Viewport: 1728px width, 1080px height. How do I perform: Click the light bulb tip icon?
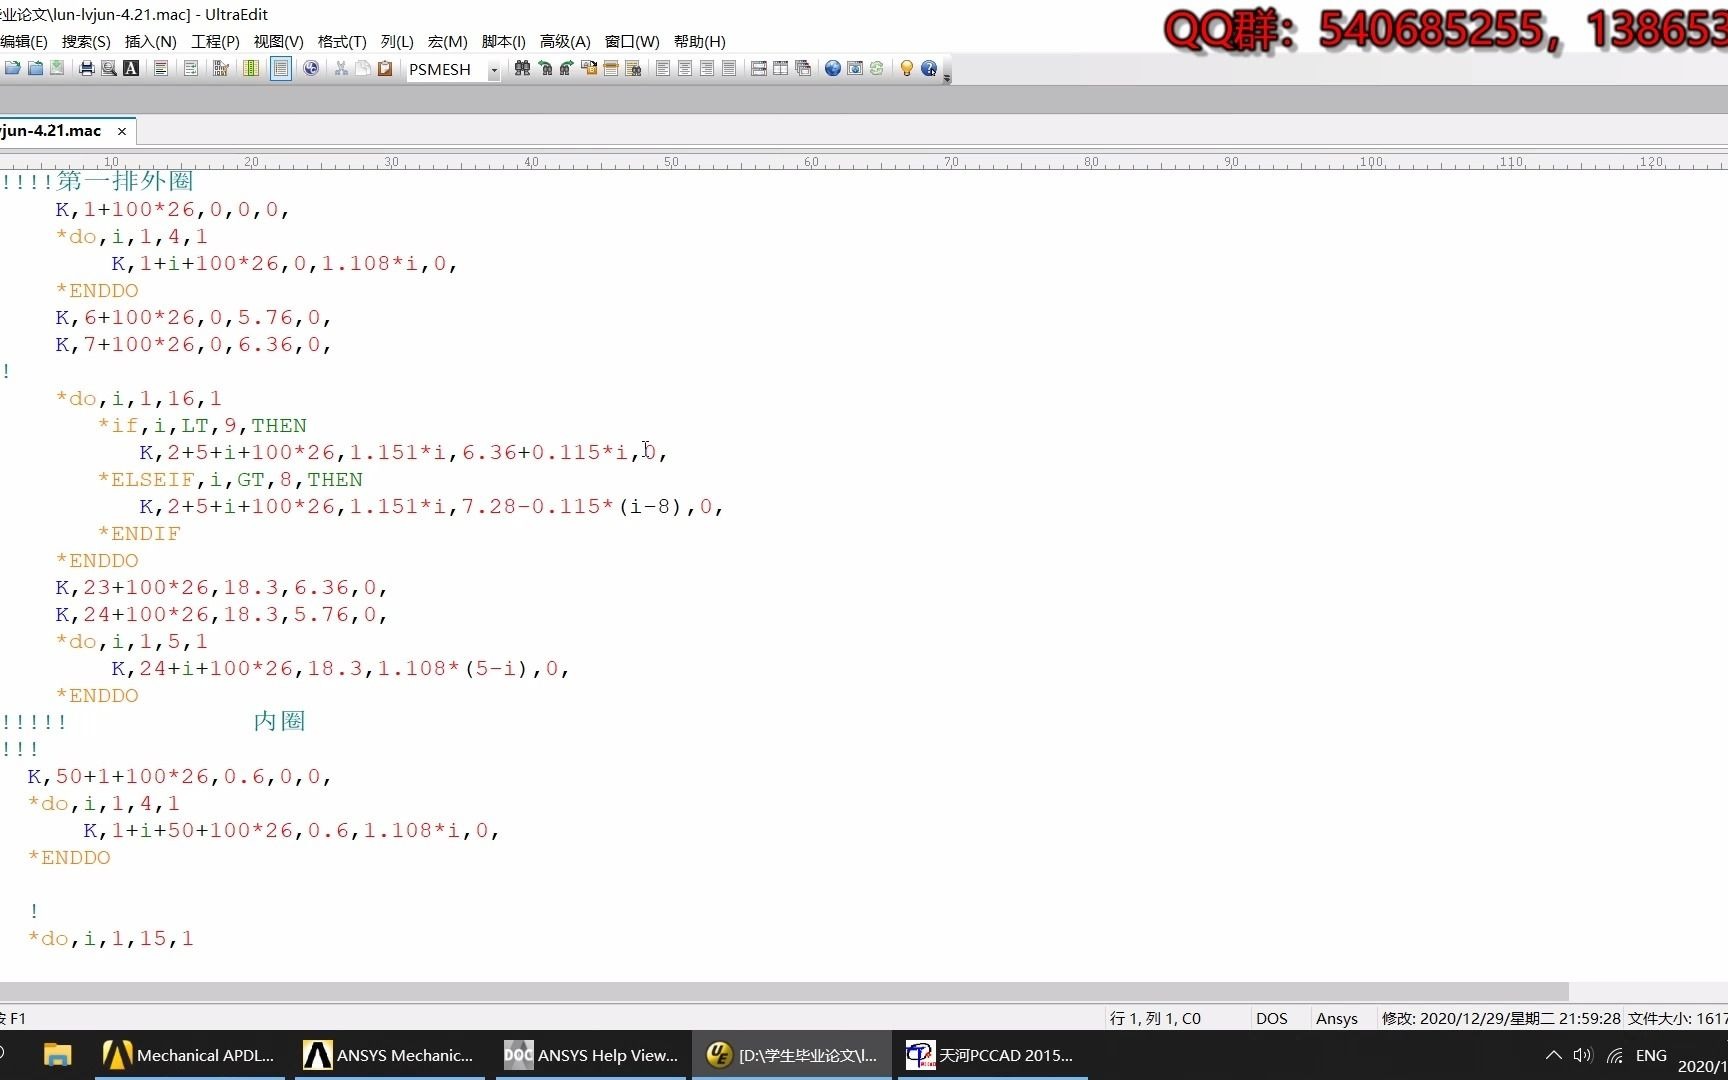(x=907, y=68)
